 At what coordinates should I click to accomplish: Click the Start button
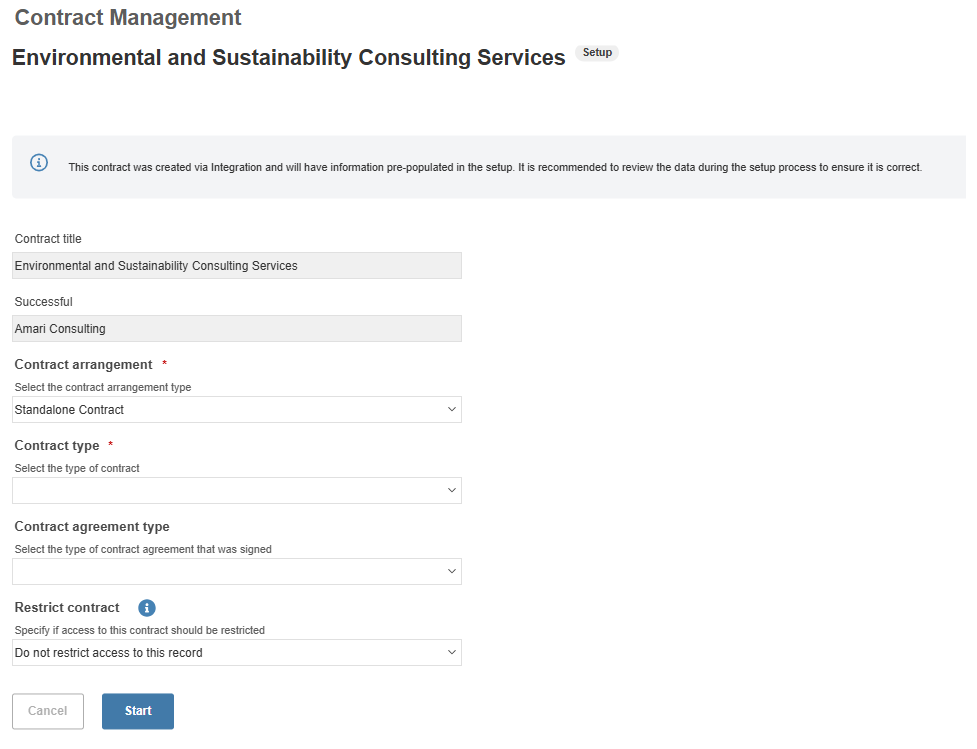(x=138, y=711)
